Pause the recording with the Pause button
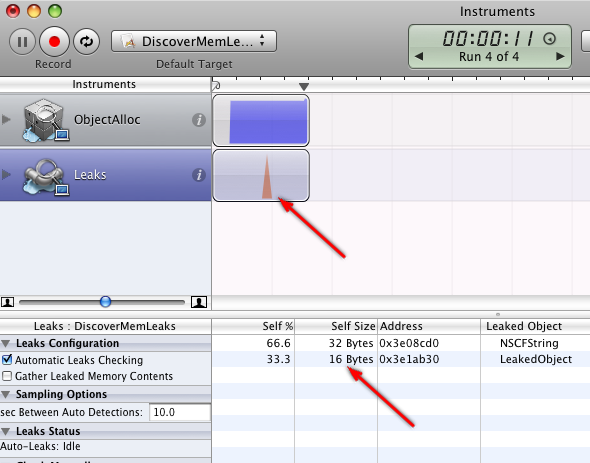The image size is (590, 463). pyautogui.click(x=22, y=41)
